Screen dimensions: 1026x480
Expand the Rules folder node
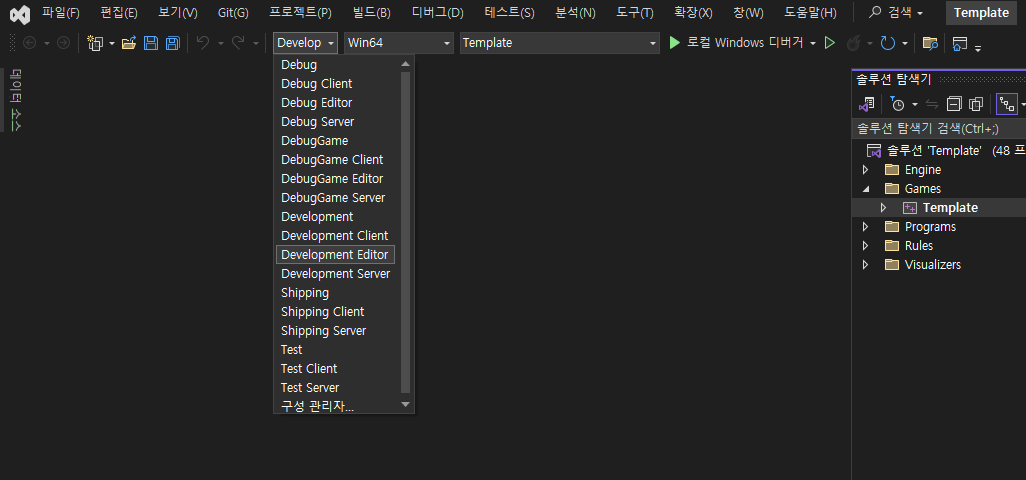pyautogui.click(x=865, y=246)
